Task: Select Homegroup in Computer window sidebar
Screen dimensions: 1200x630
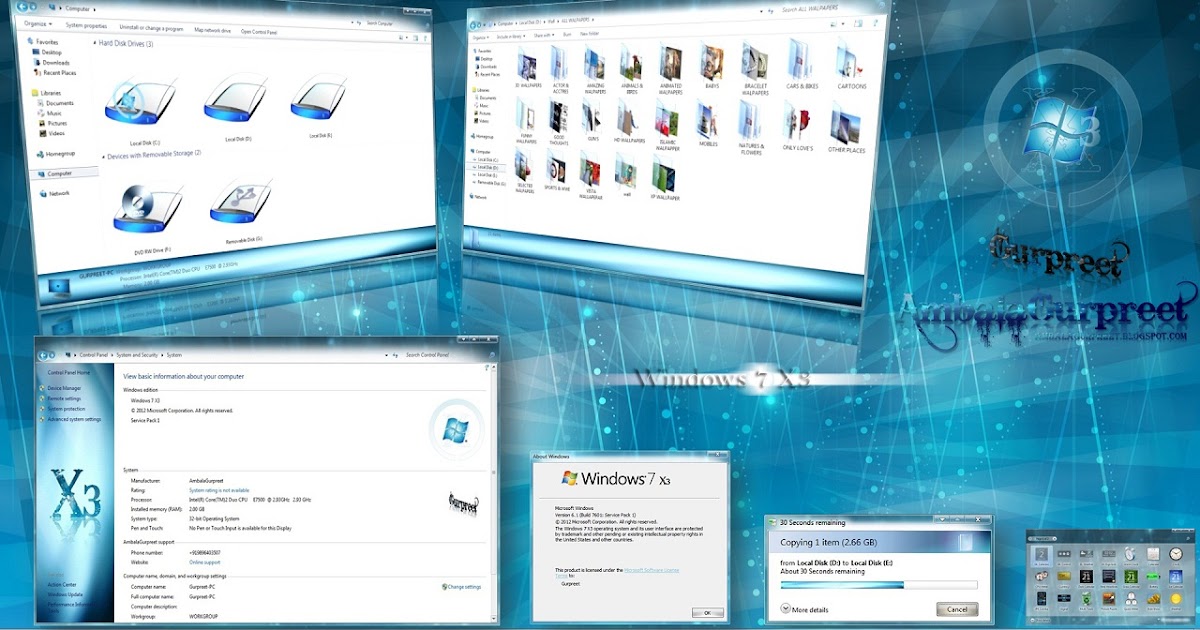Action: tap(53, 154)
